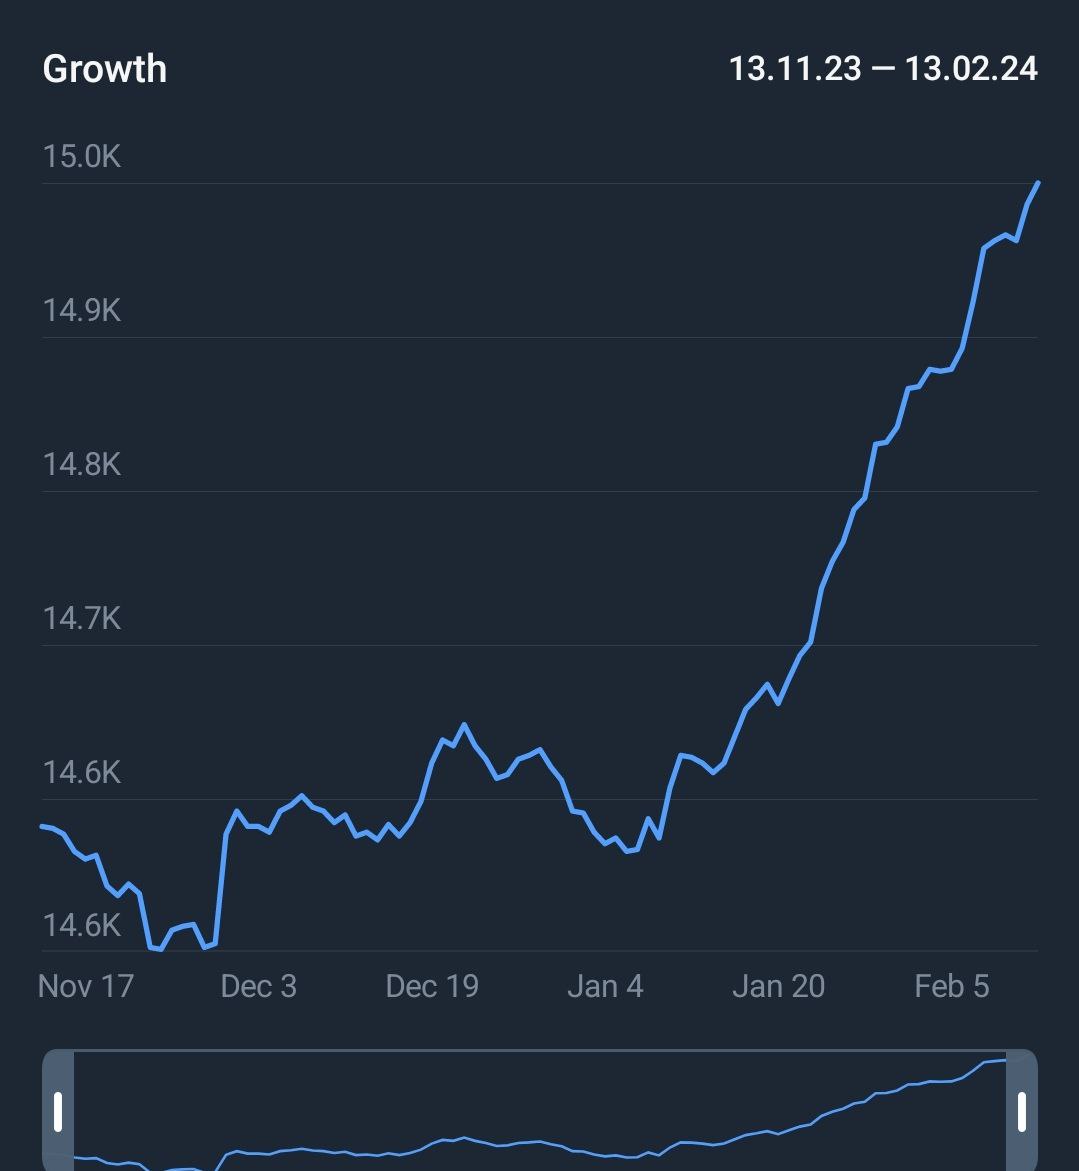Click the 14.7K y-axis label
The width and height of the screenshot is (1079, 1171).
[x=81, y=619]
